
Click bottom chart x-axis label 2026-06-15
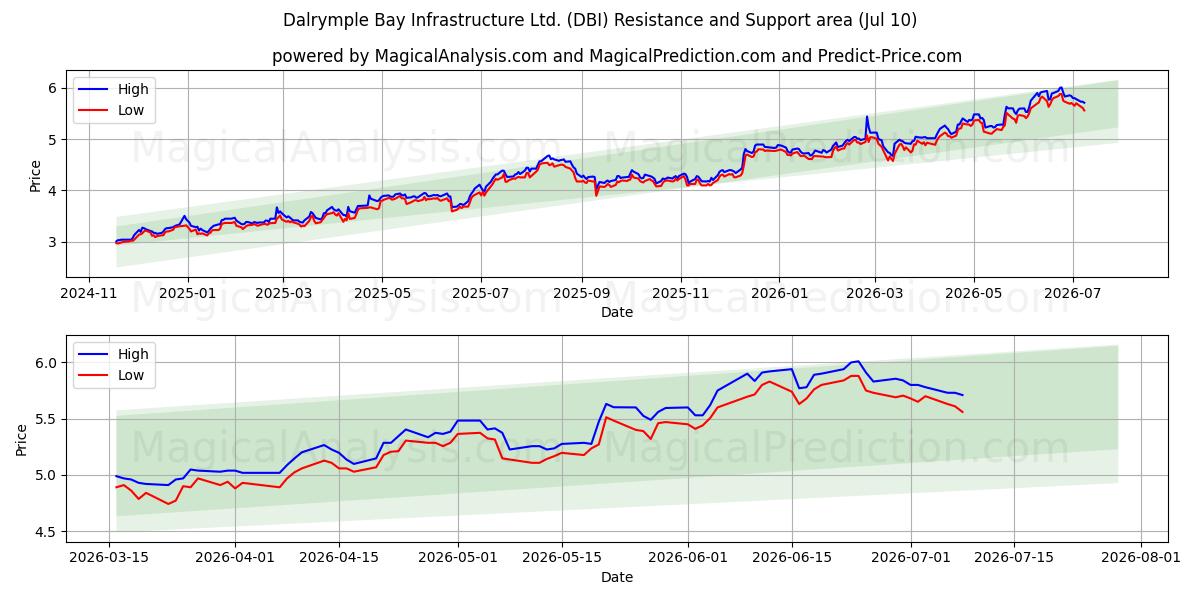(x=793, y=558)
